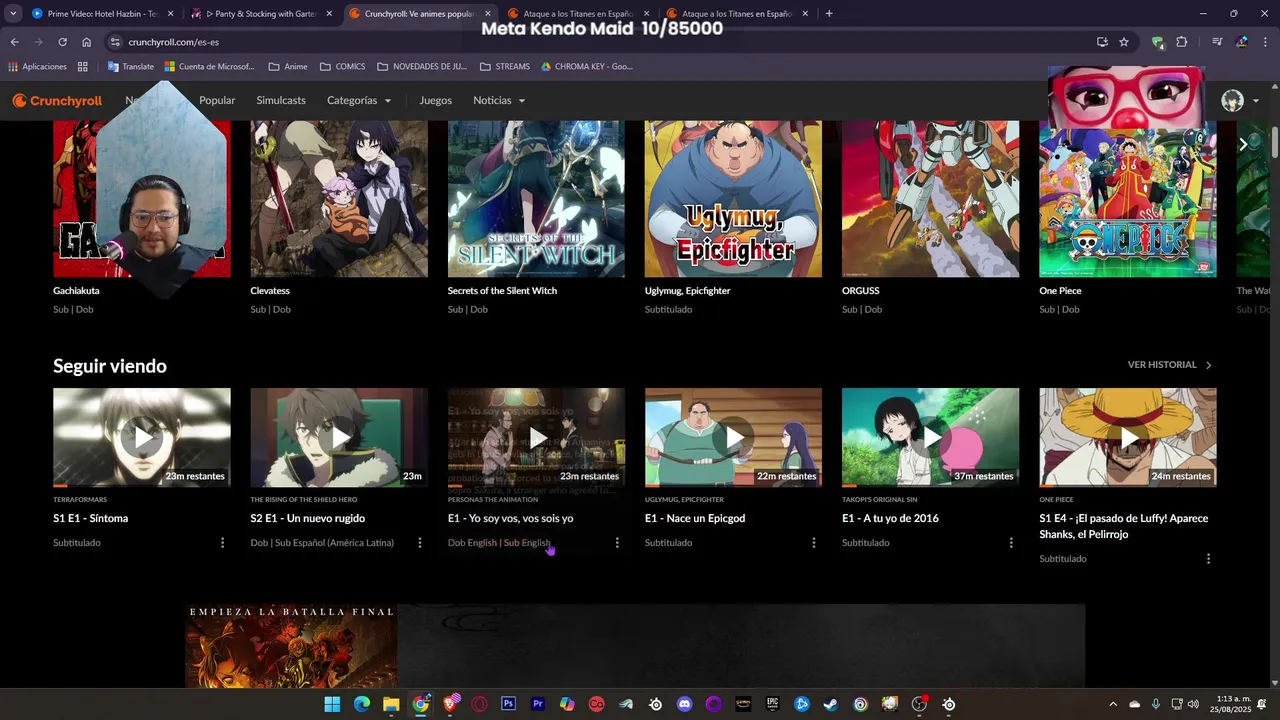This screenshot has width=1280, height=720.
Task: Open the Clevatess series title
Action: pos(270,291)
